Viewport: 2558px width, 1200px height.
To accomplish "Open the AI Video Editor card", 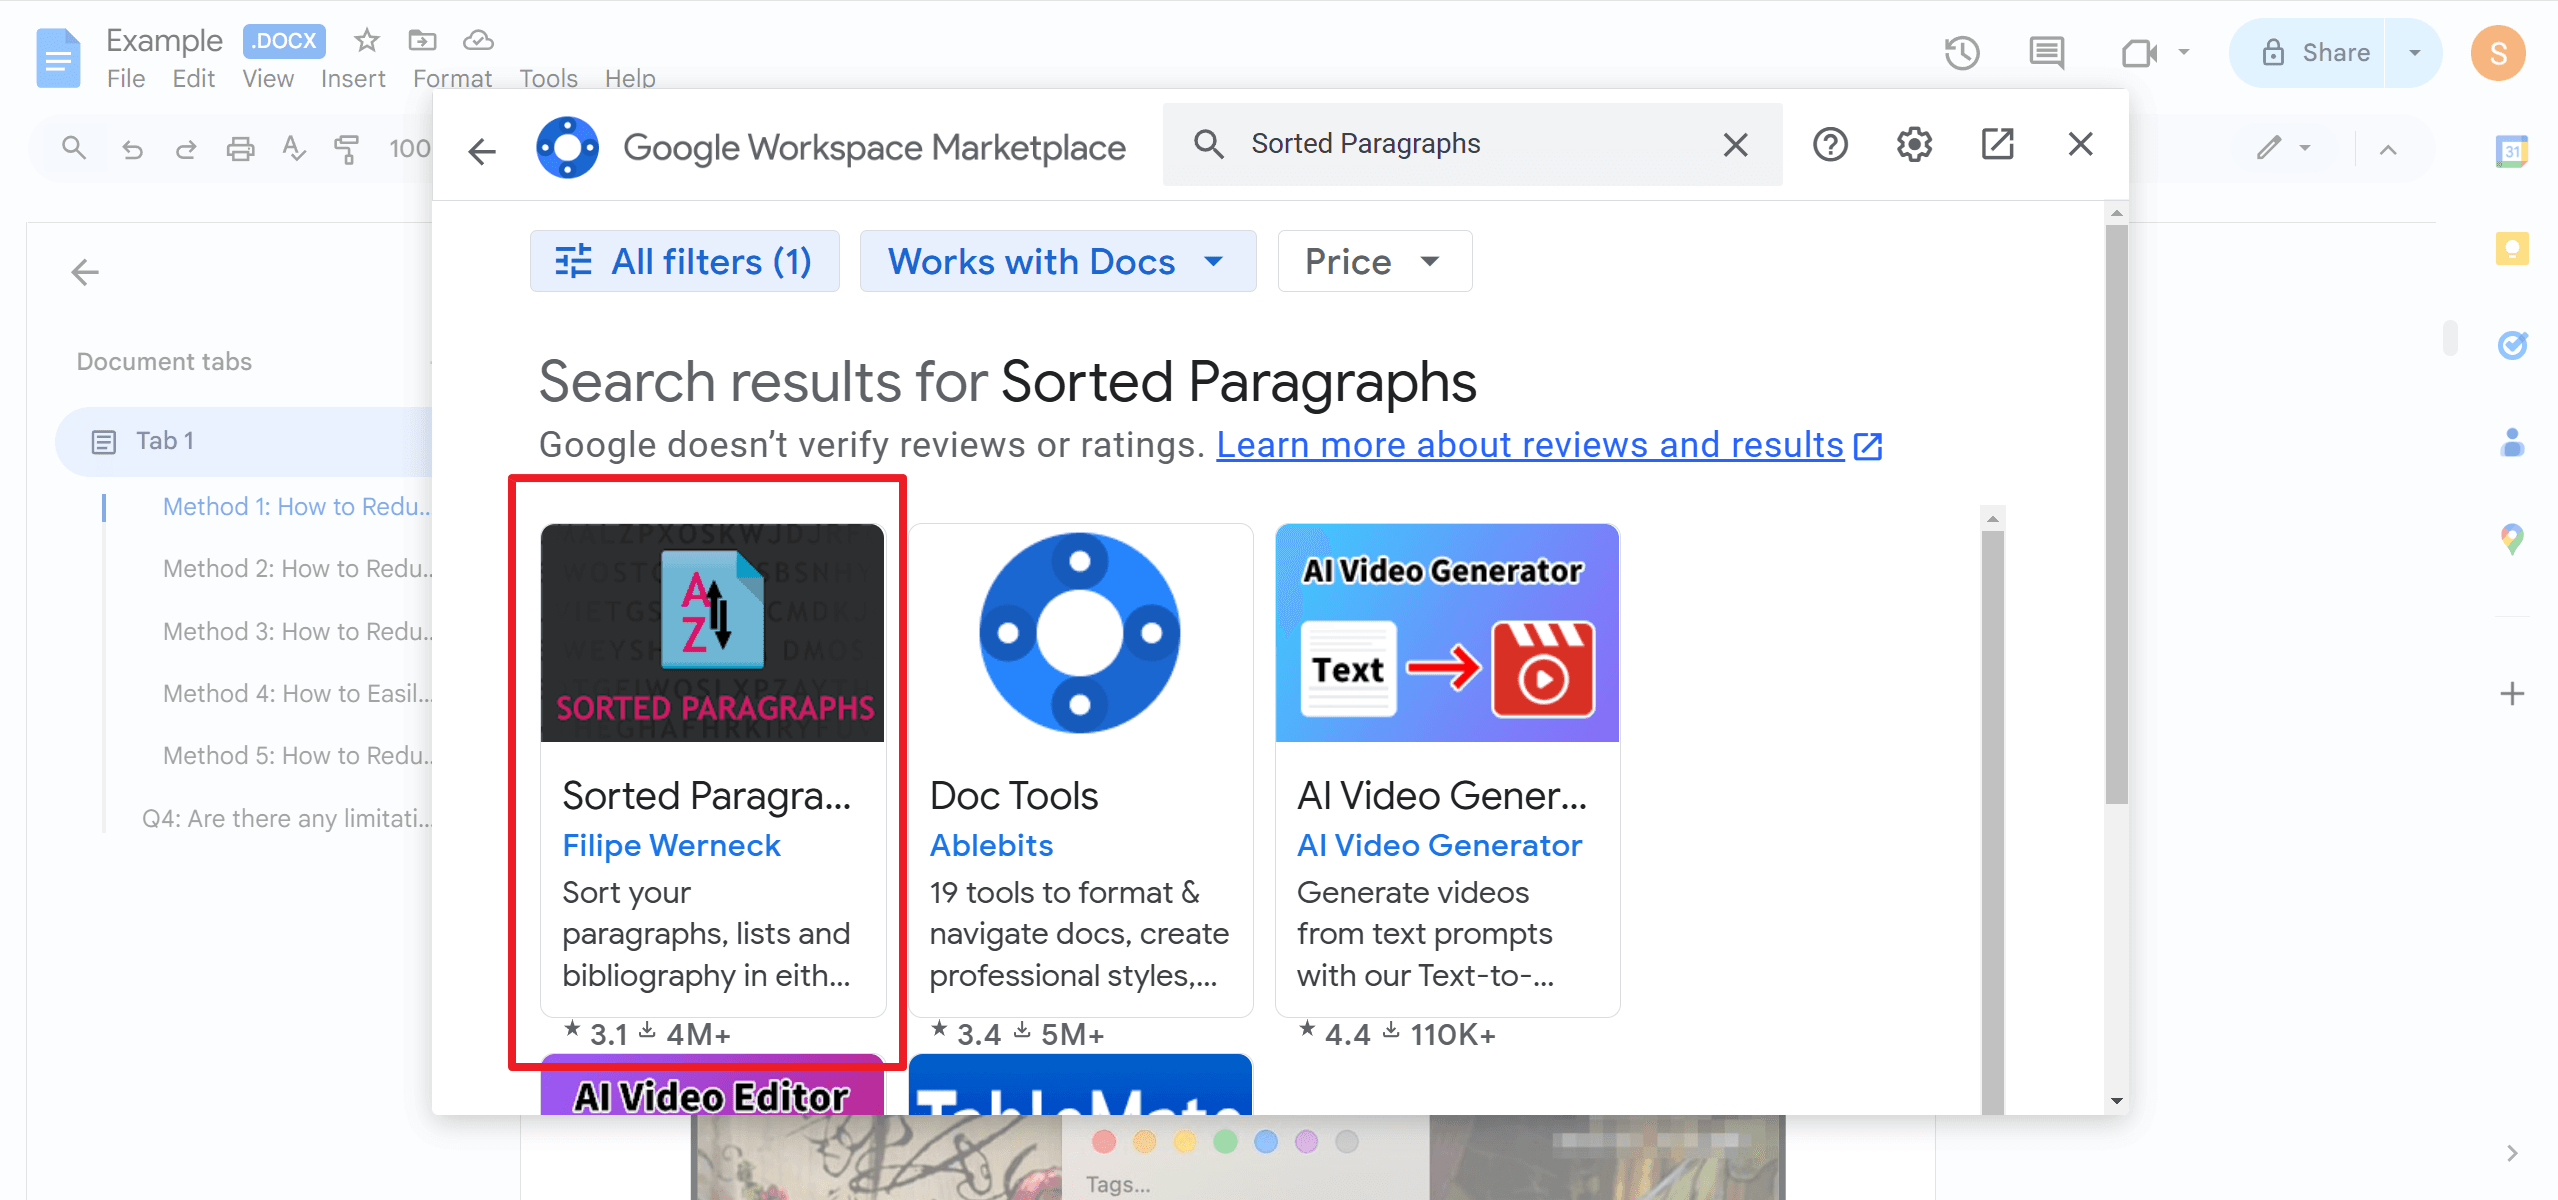I will coord(712,1085).
